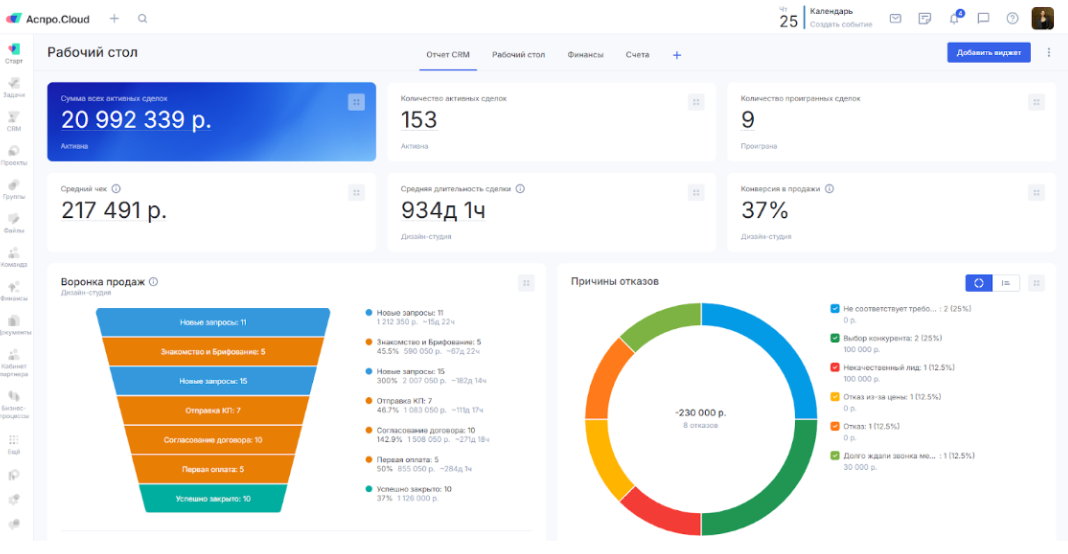Uncheck Некачественный лид legend checkbox
The width and height of the screenshot is (1068, 554).
pyautogui.click(x=835, y=367)
